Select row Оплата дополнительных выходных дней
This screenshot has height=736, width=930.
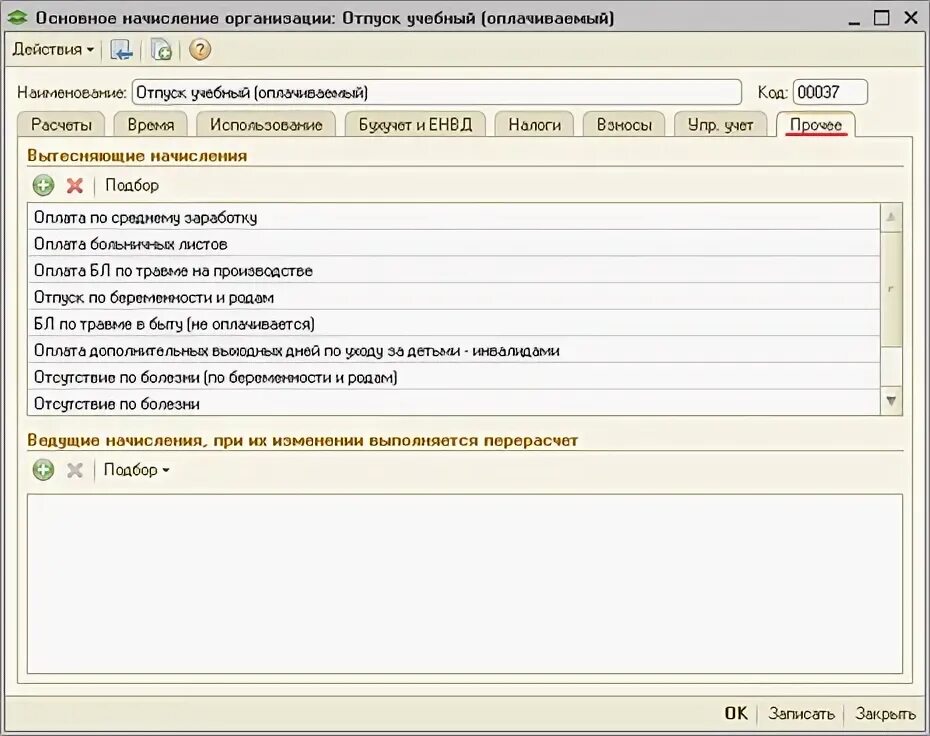(454, 351)
